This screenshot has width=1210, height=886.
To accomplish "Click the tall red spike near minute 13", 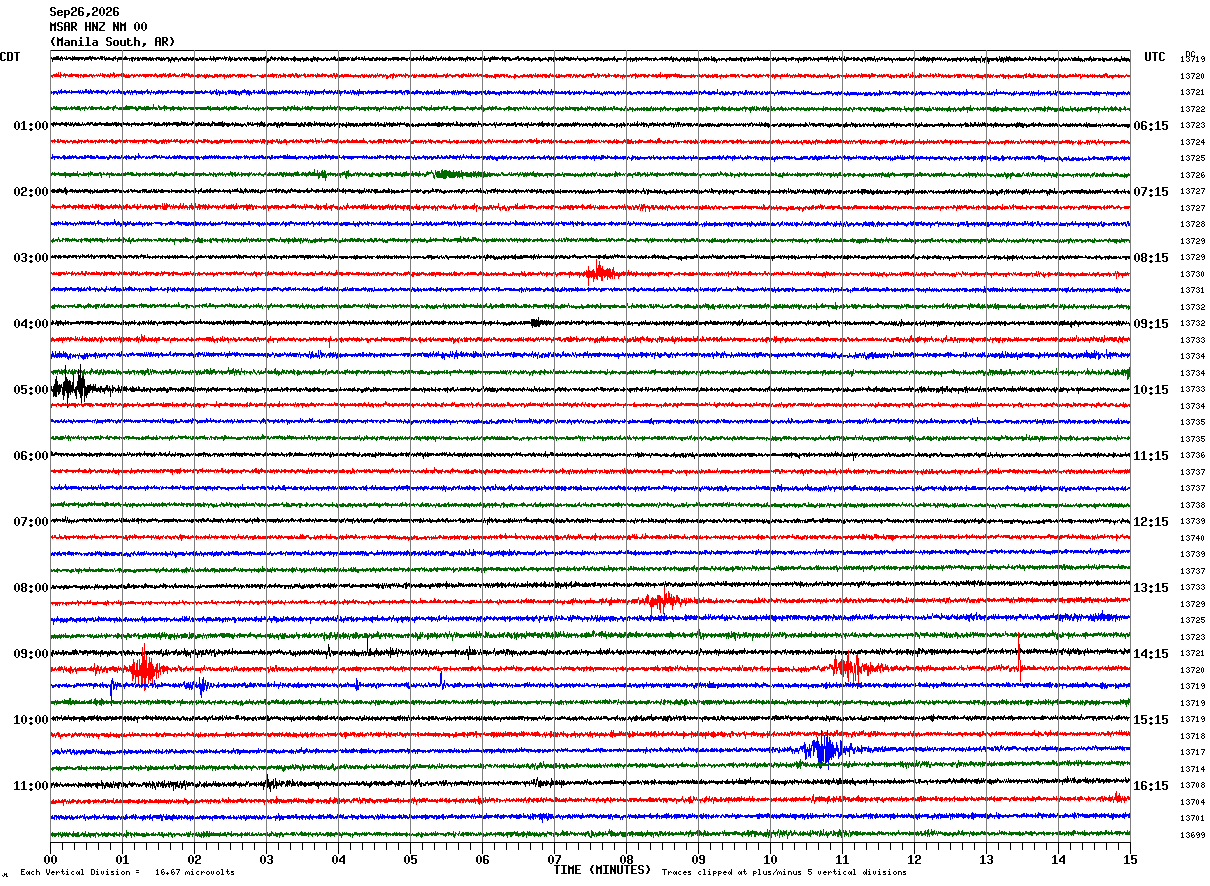I will [x=1019, y=658].
